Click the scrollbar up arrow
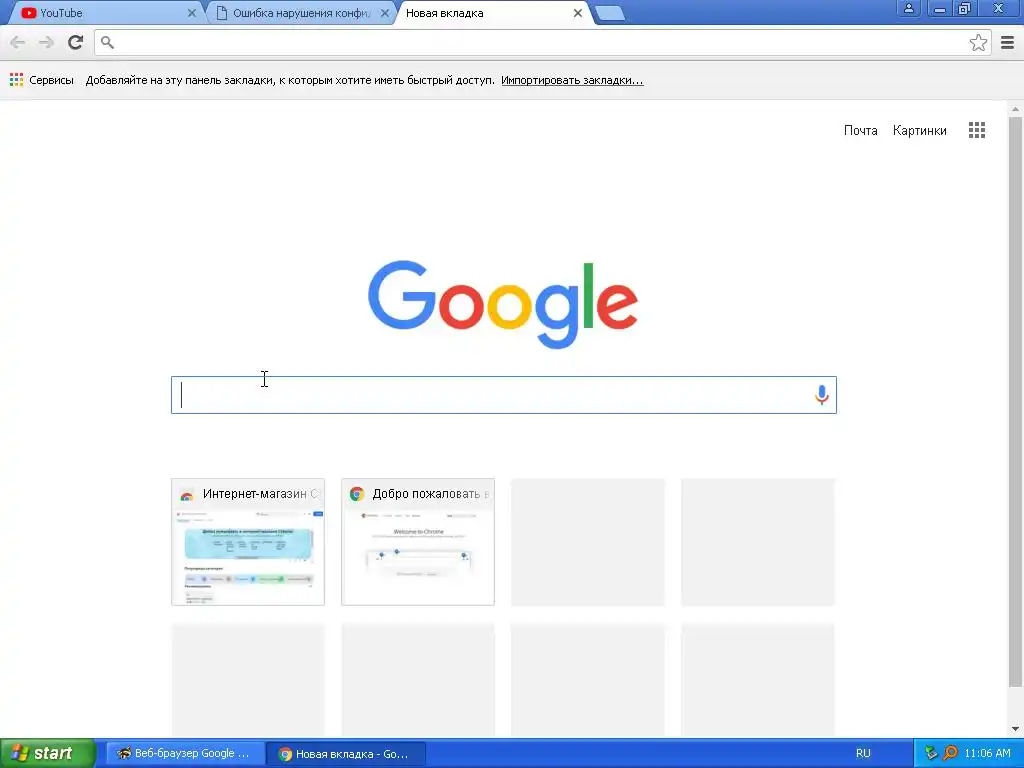1024x768 pixels. coord(1015,108)
